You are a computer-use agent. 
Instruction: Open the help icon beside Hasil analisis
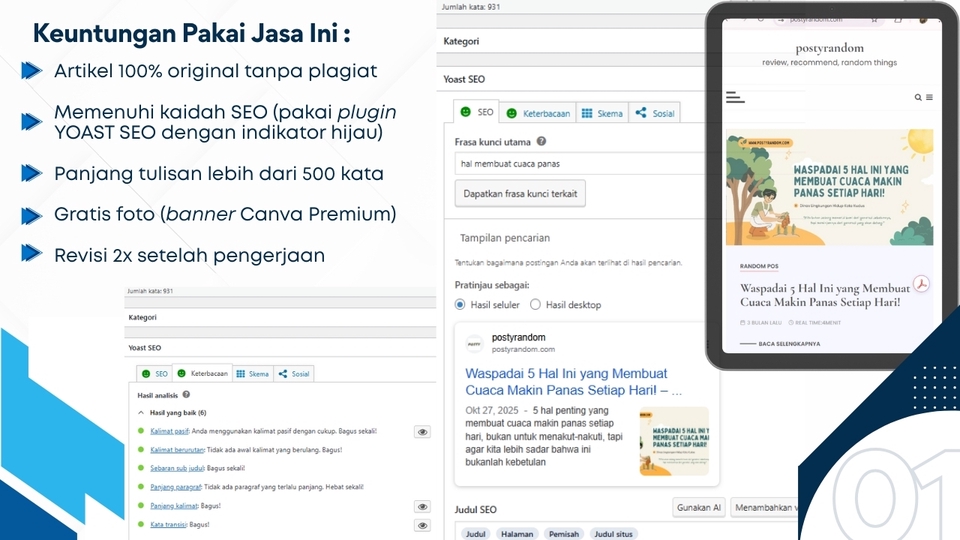[x=186, y=395]
